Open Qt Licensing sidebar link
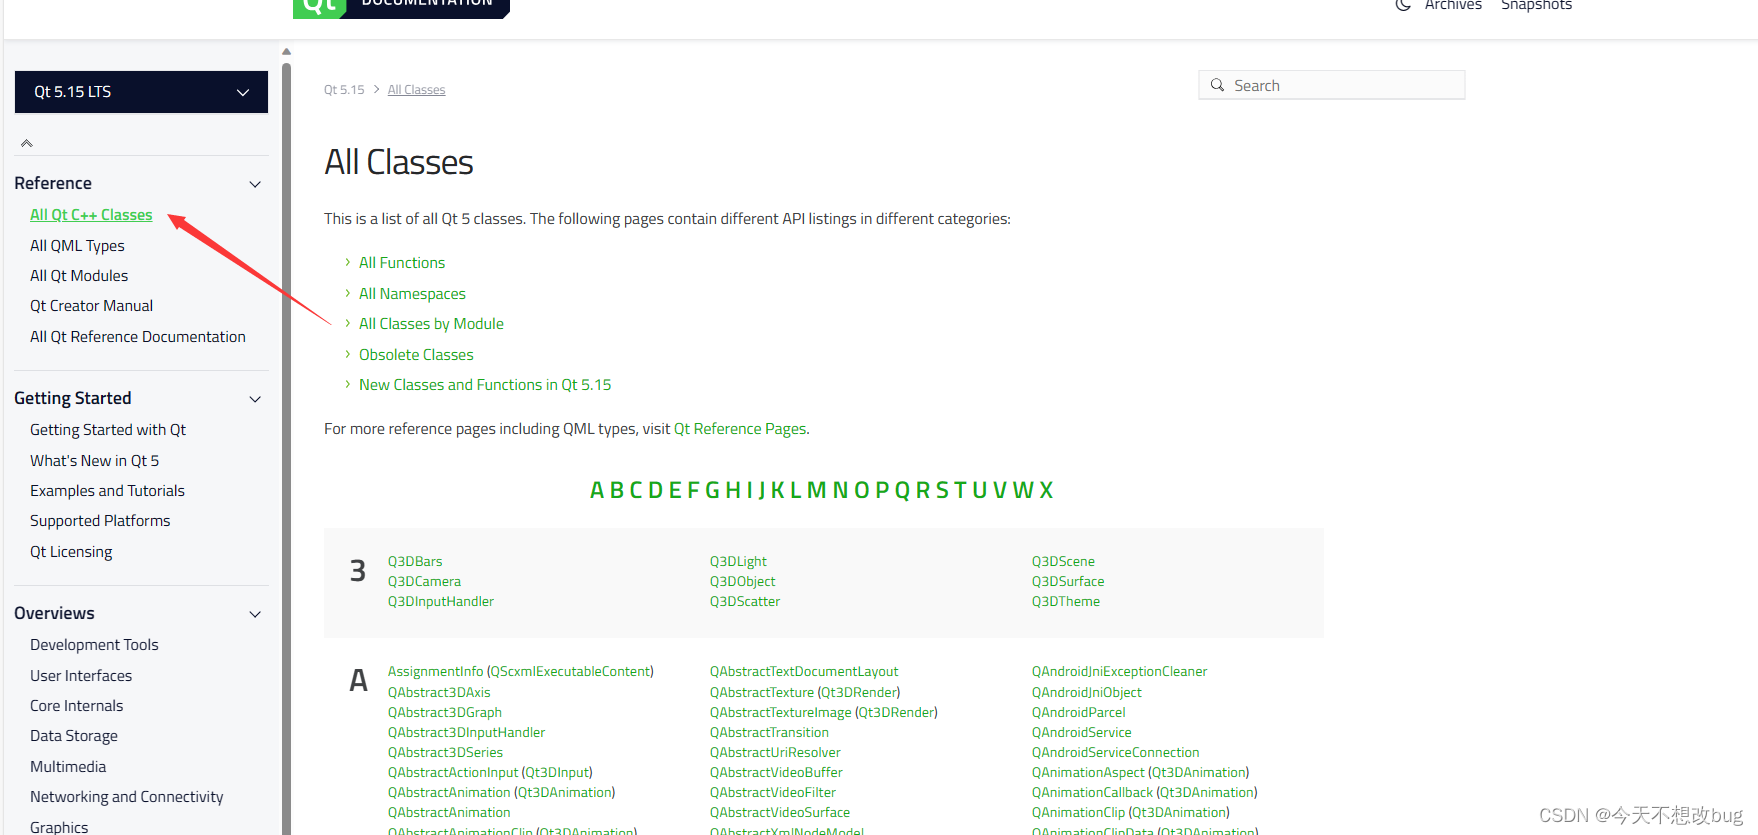Image resolution: width=1758 pixels, height=835 pixels. click(71, 552)
